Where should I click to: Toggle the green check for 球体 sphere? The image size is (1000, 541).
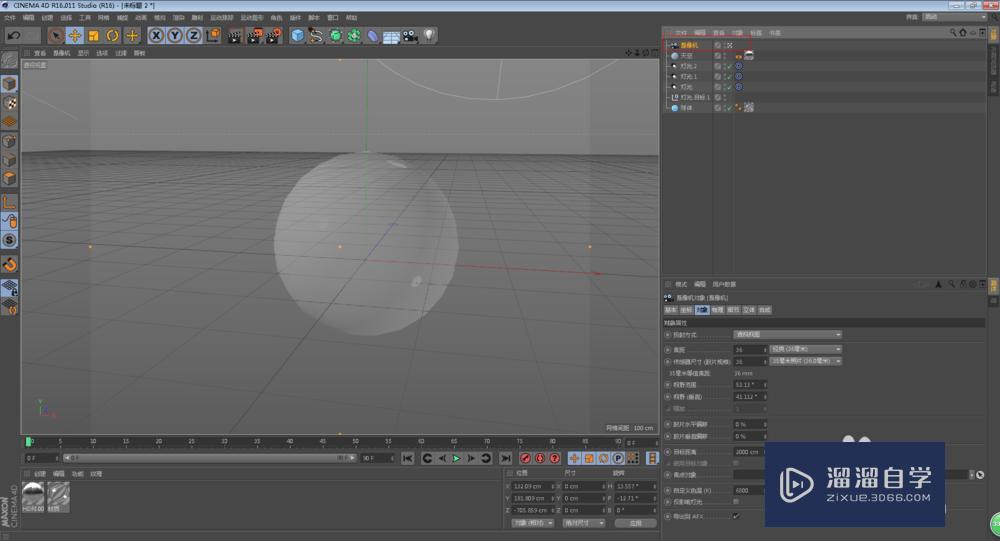coord(730,108)
